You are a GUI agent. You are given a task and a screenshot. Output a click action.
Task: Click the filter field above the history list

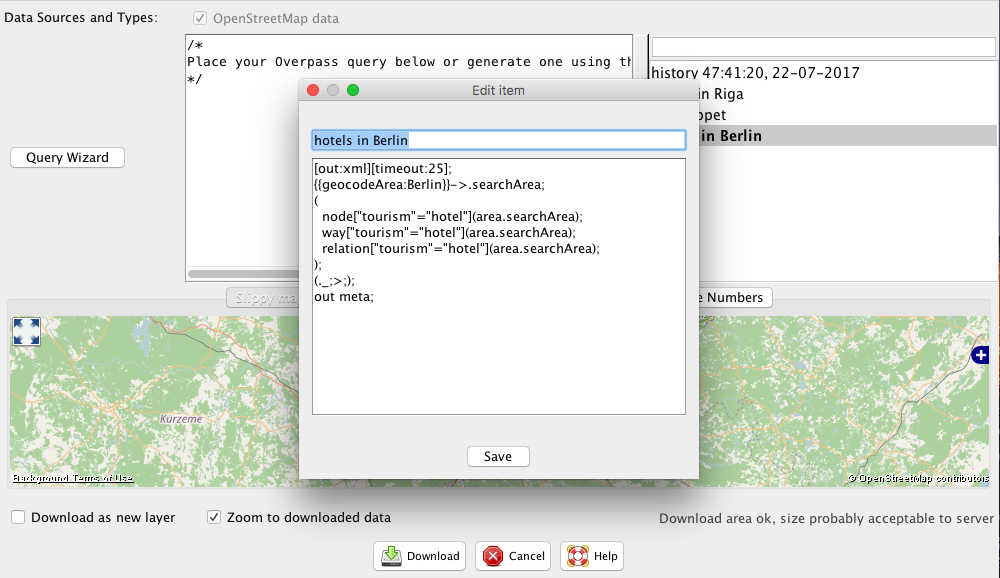pyautogui.click(x=823, y=47)
